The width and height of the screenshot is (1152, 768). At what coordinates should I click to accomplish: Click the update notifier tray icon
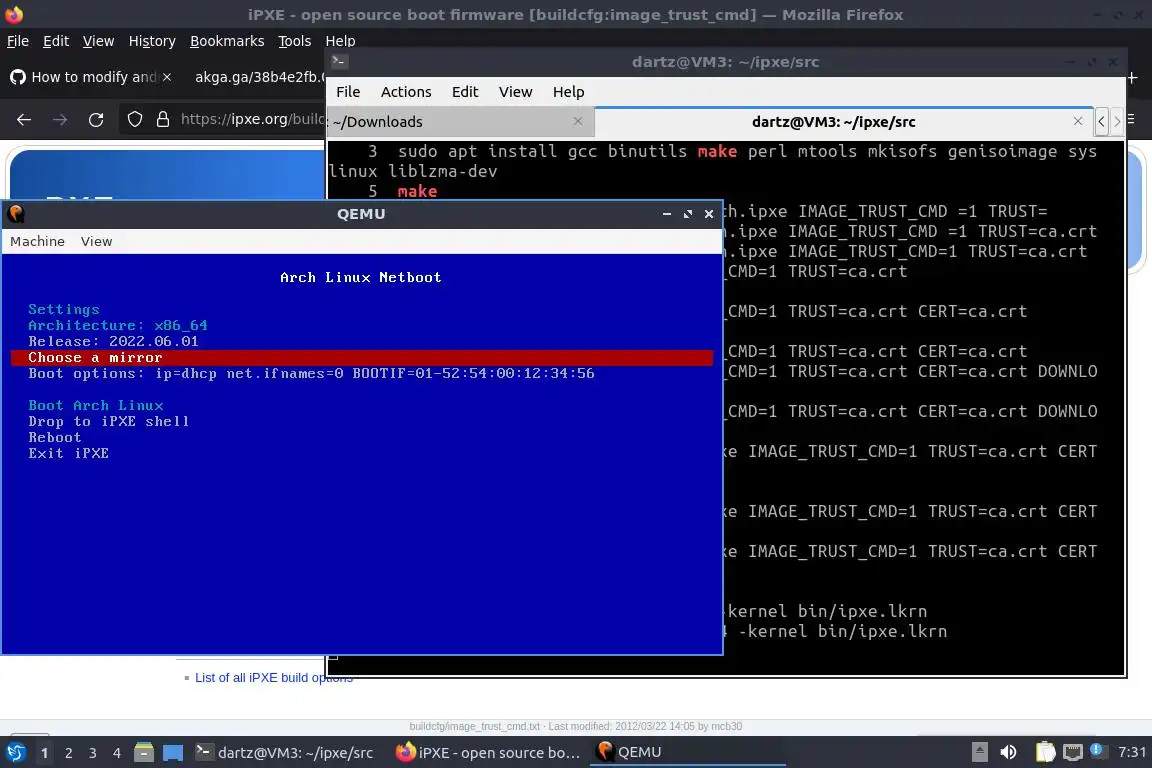(1097, 750)
